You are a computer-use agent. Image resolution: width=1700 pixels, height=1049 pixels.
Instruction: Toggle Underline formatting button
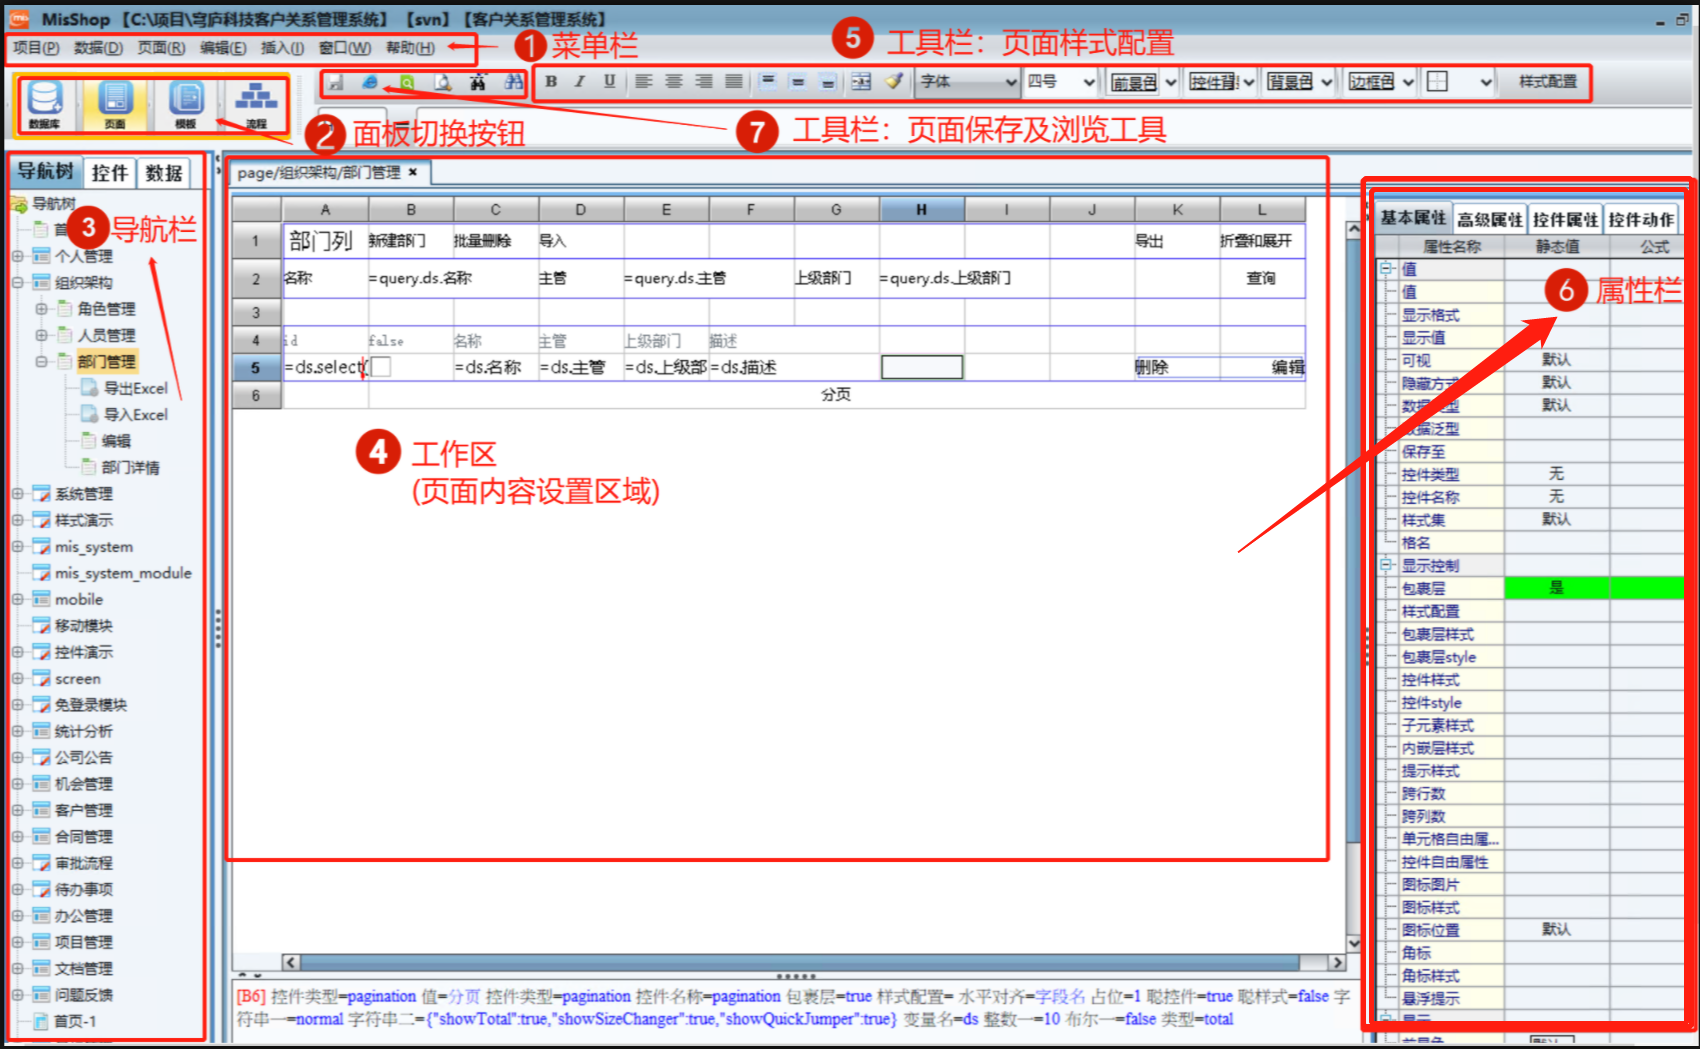(609, 82)
